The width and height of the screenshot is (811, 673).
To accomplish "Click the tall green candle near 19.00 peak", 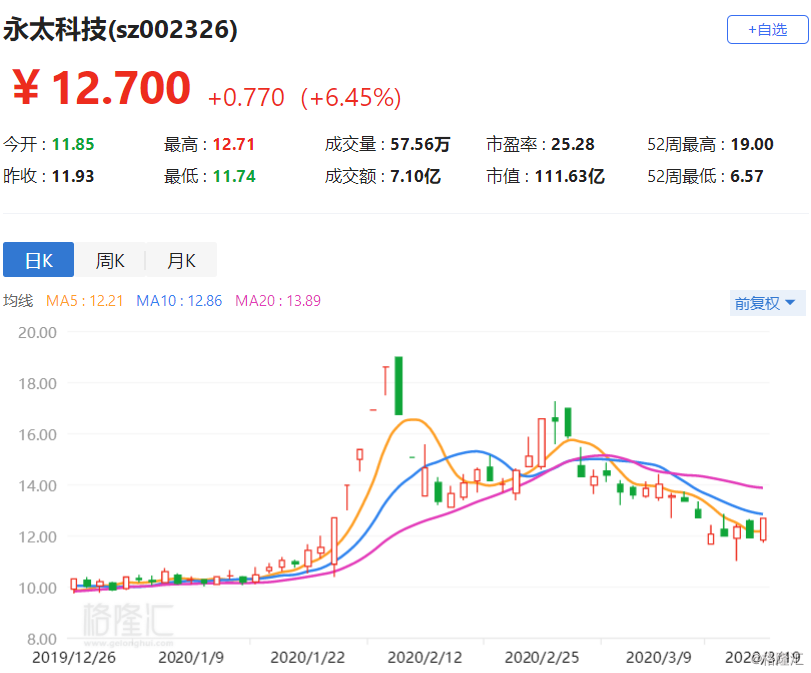I will [x=398, y=385].
